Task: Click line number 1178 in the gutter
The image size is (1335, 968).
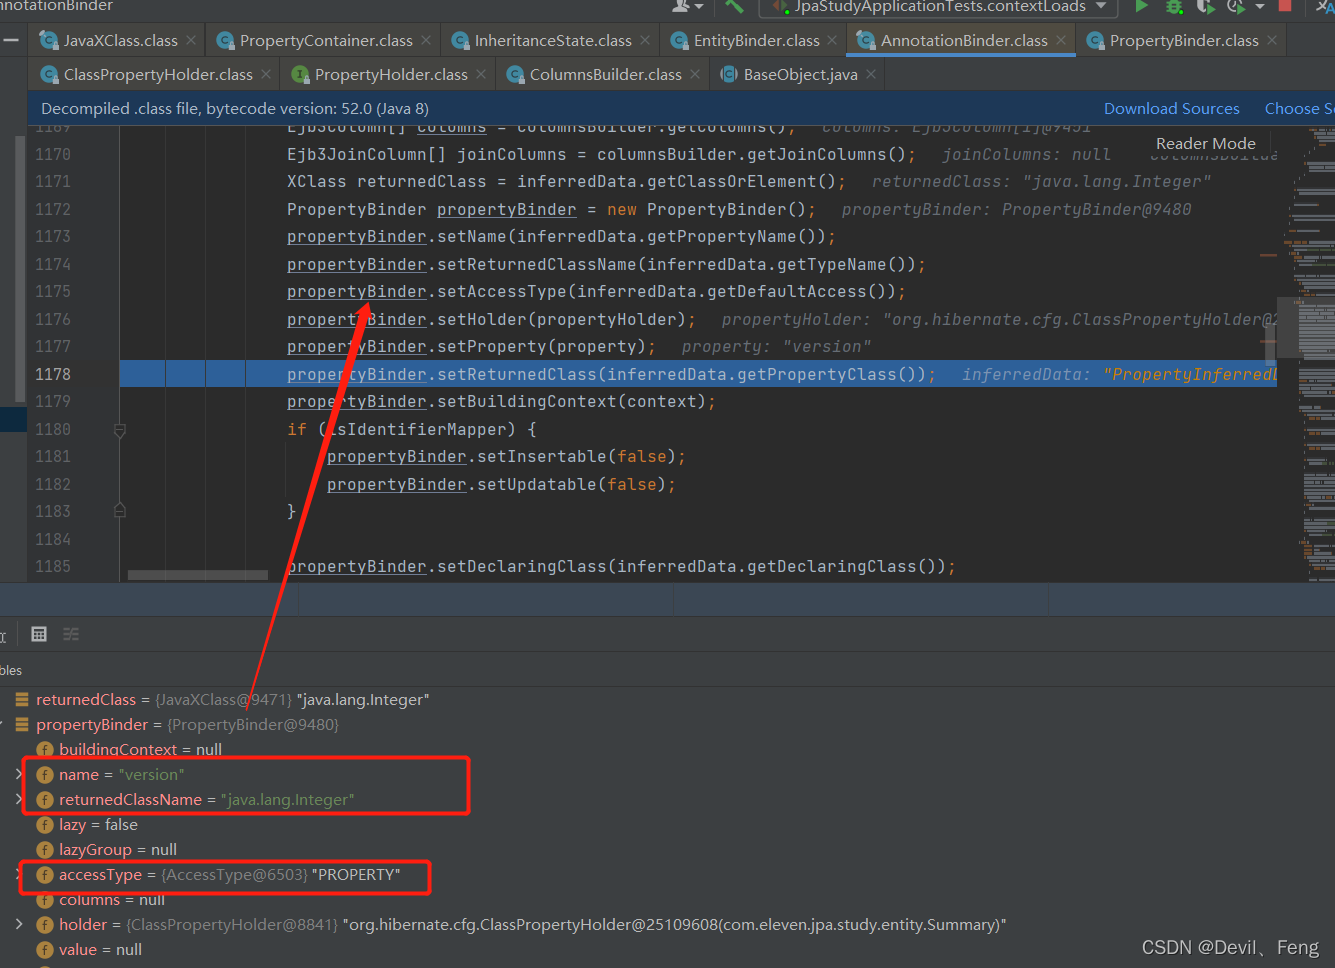Action: click(53, 374)
